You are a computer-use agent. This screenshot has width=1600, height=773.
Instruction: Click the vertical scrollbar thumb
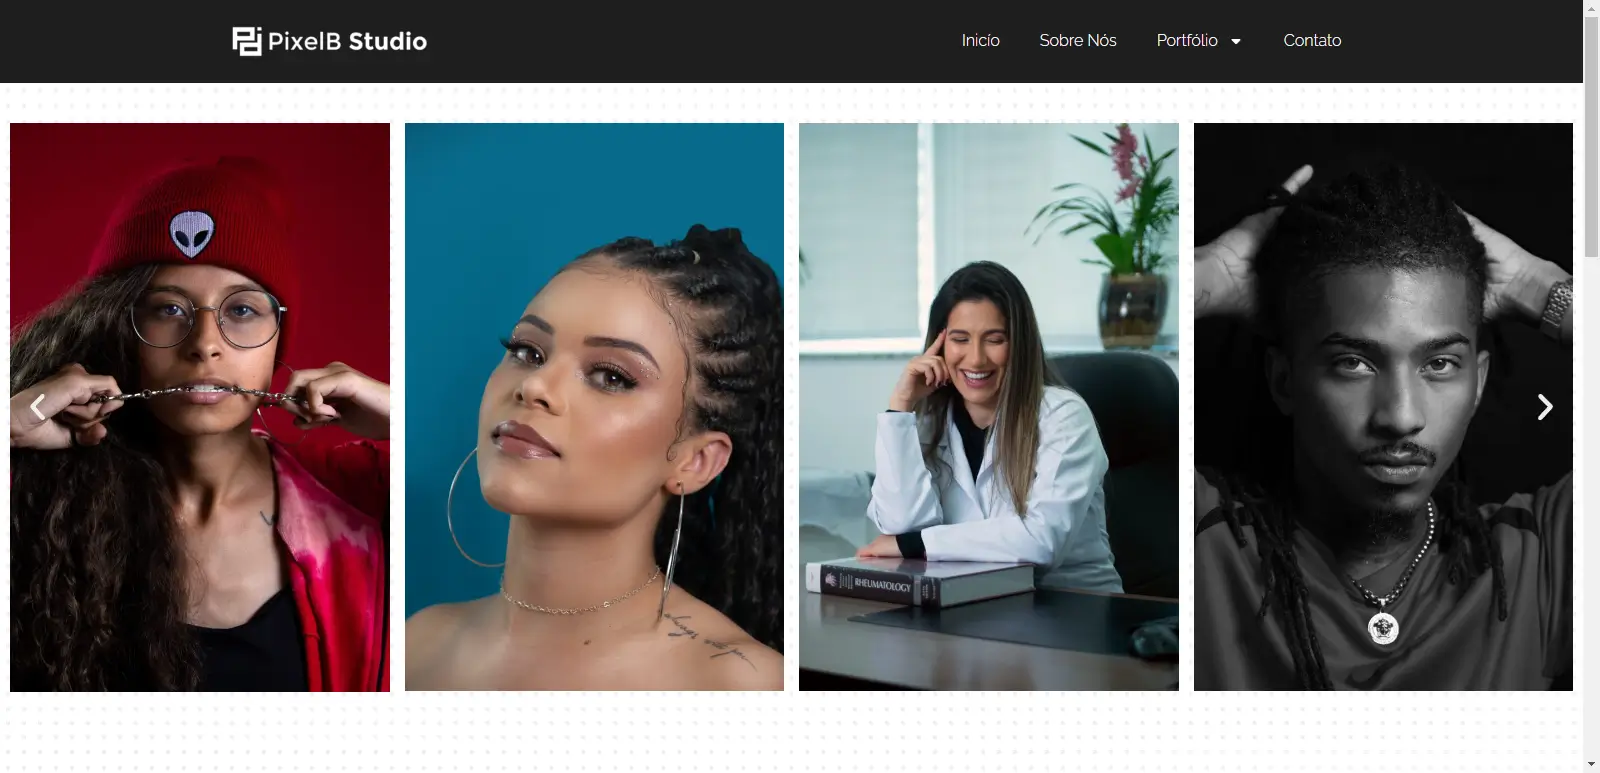click(x=1591, y=137)
